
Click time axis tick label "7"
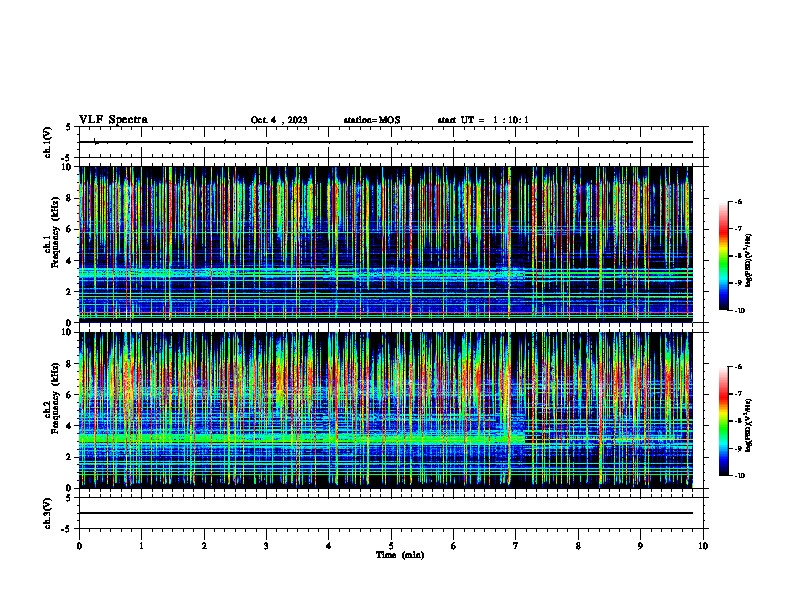click(516, 546)
